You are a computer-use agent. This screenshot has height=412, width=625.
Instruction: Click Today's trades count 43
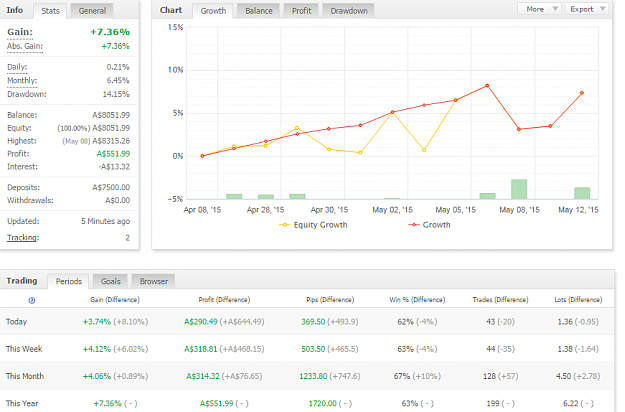pyautogui.click(x=491, y=322)
